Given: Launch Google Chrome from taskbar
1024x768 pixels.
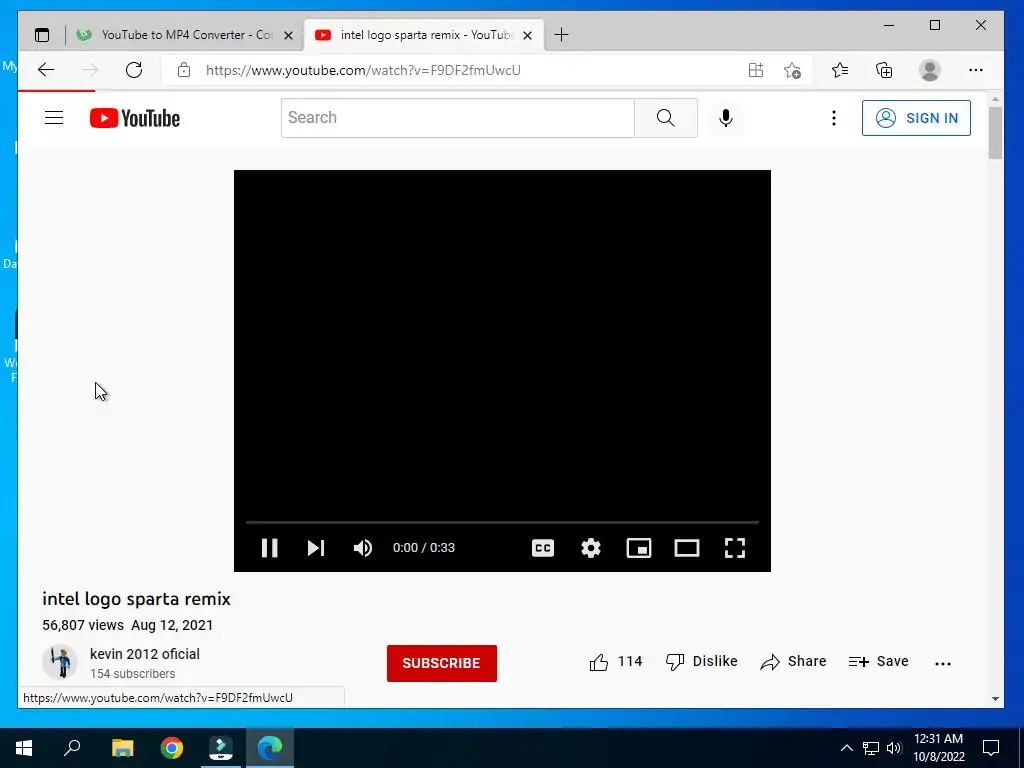Looking at the screenshot, I should click(172, 748).
